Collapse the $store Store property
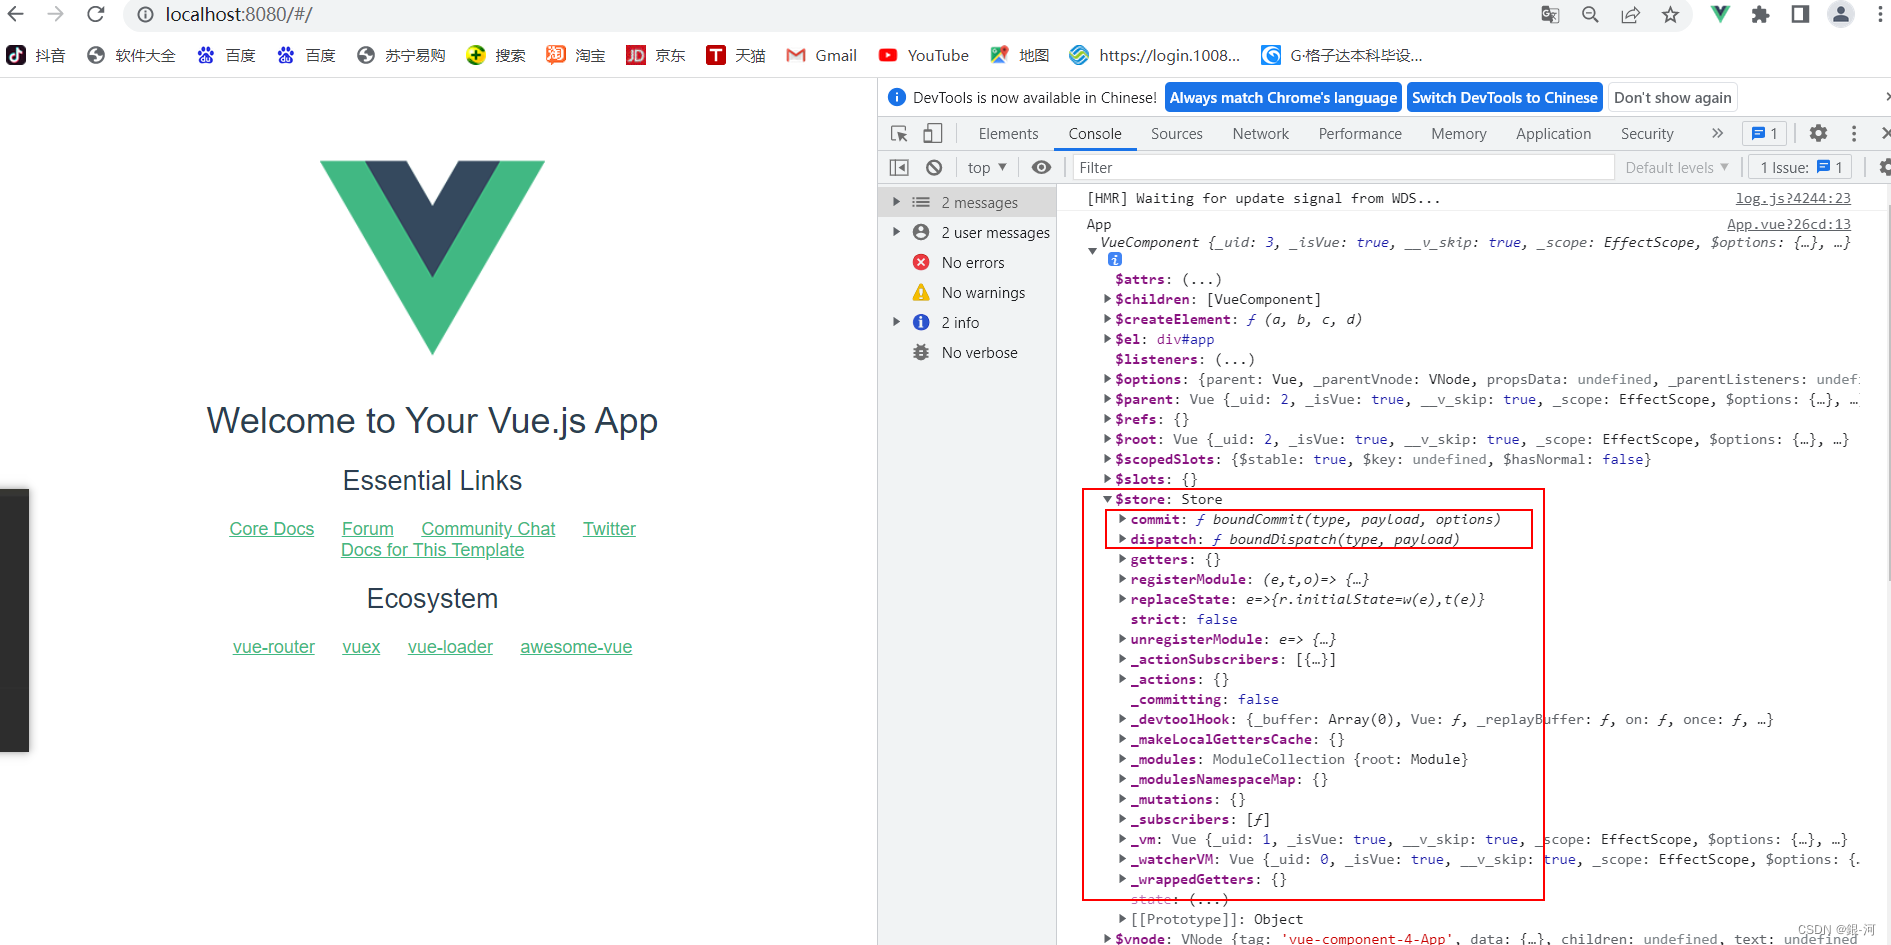The height and width of the screenshot is (945, 1891). (1106, 499)
